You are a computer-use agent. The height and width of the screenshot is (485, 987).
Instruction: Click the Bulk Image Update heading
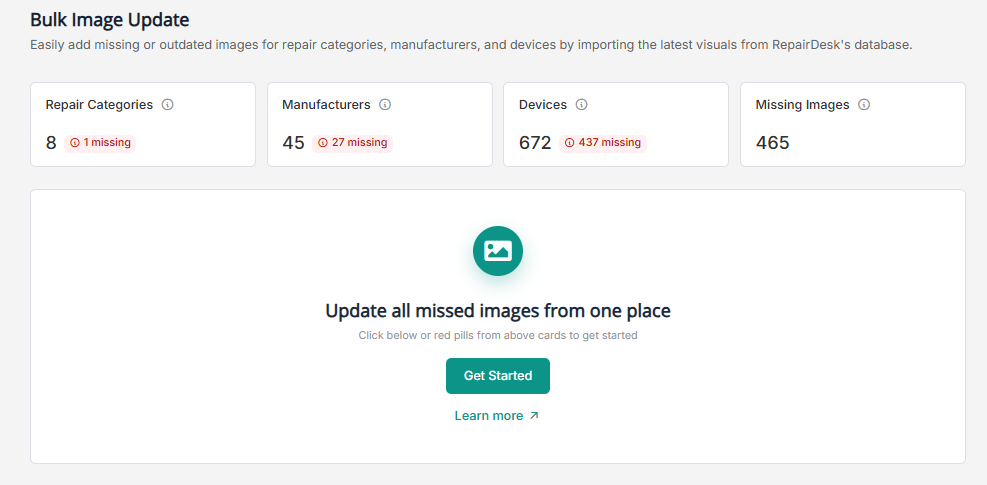(110, 19)
